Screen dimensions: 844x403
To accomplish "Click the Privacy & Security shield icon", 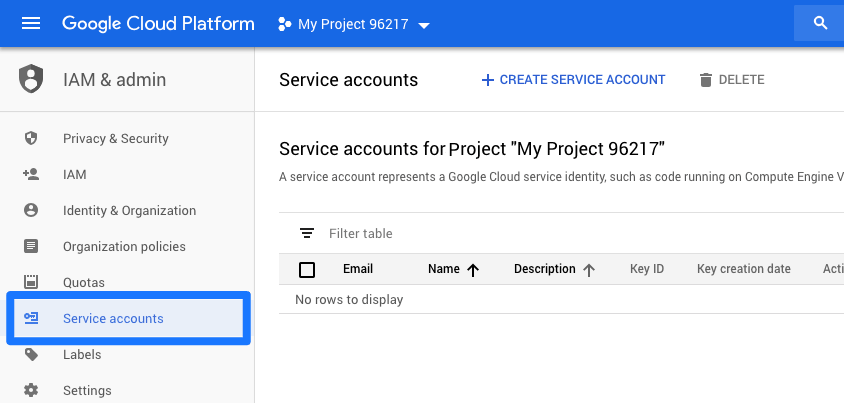I will click(31, 139).
